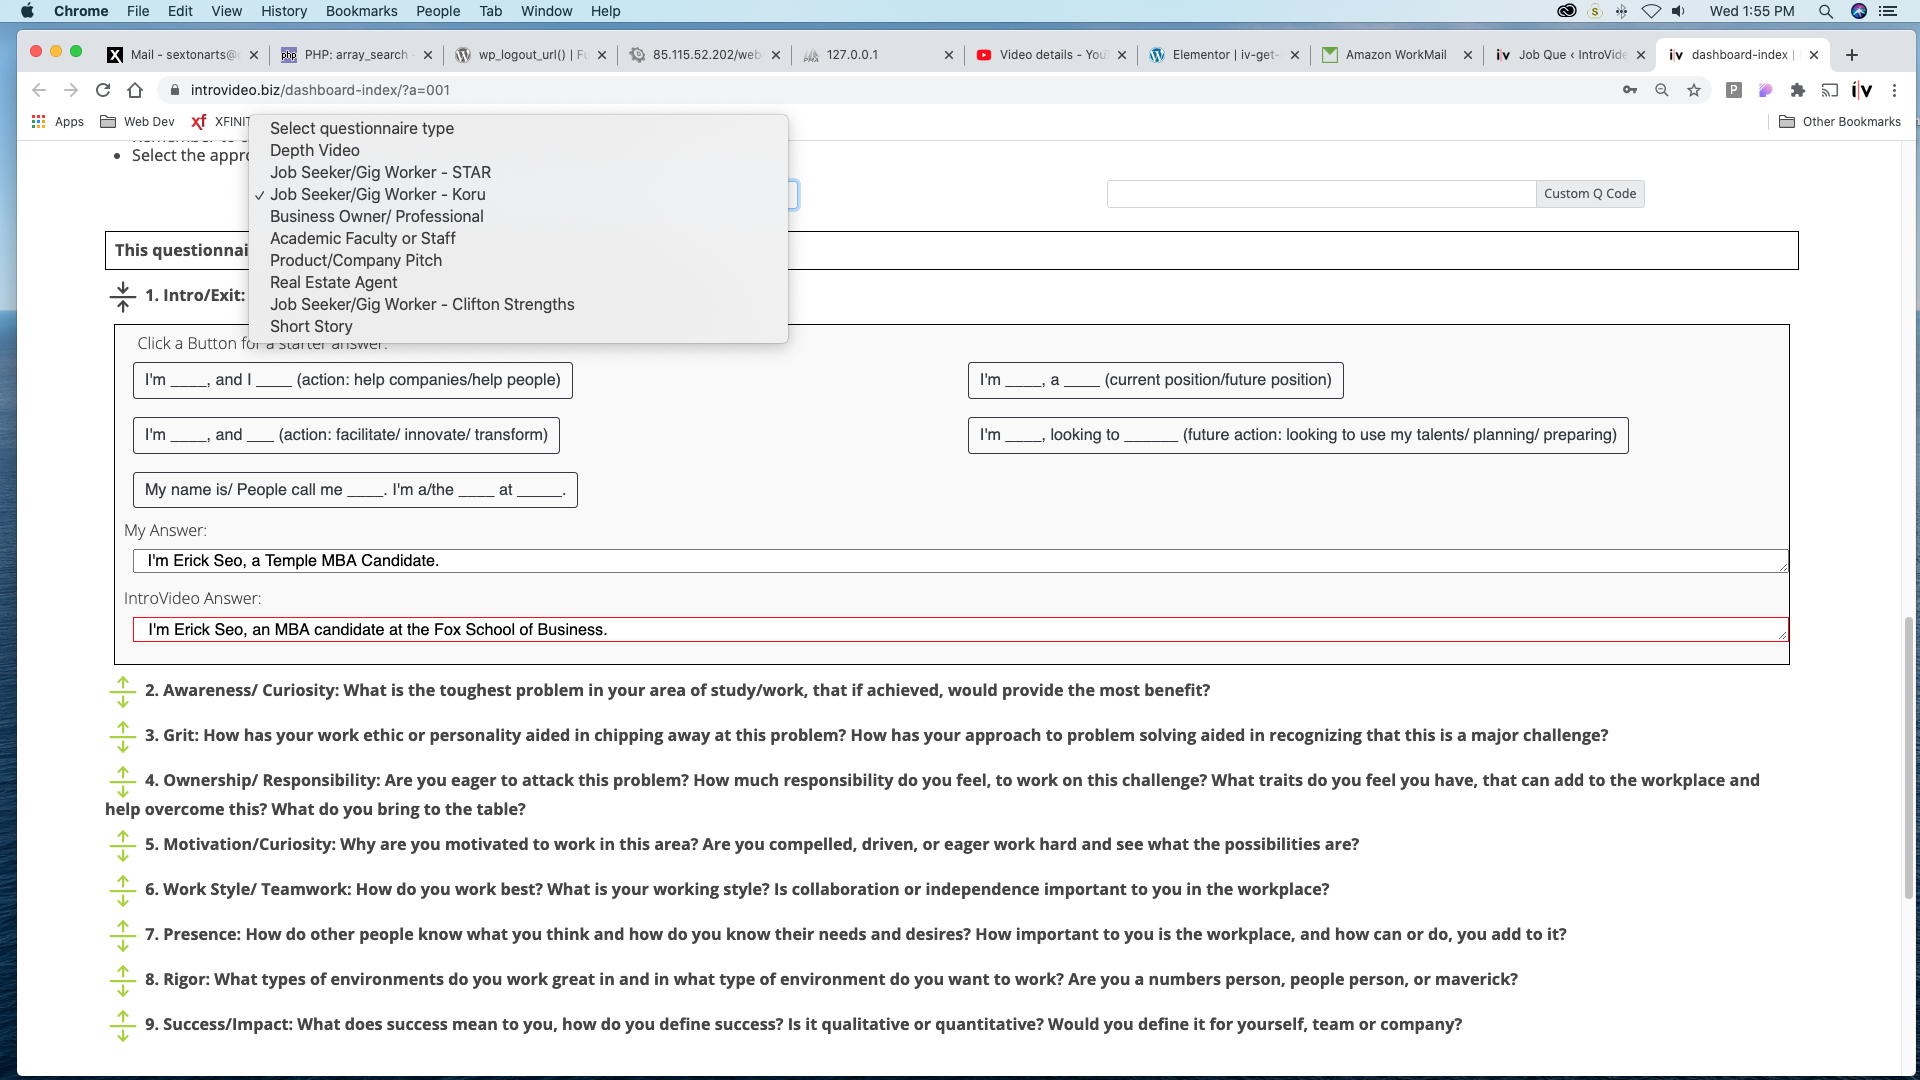1920x1080 pixels.
Task: Click the Custom Q Code input field
Action: coord(1321,194)
